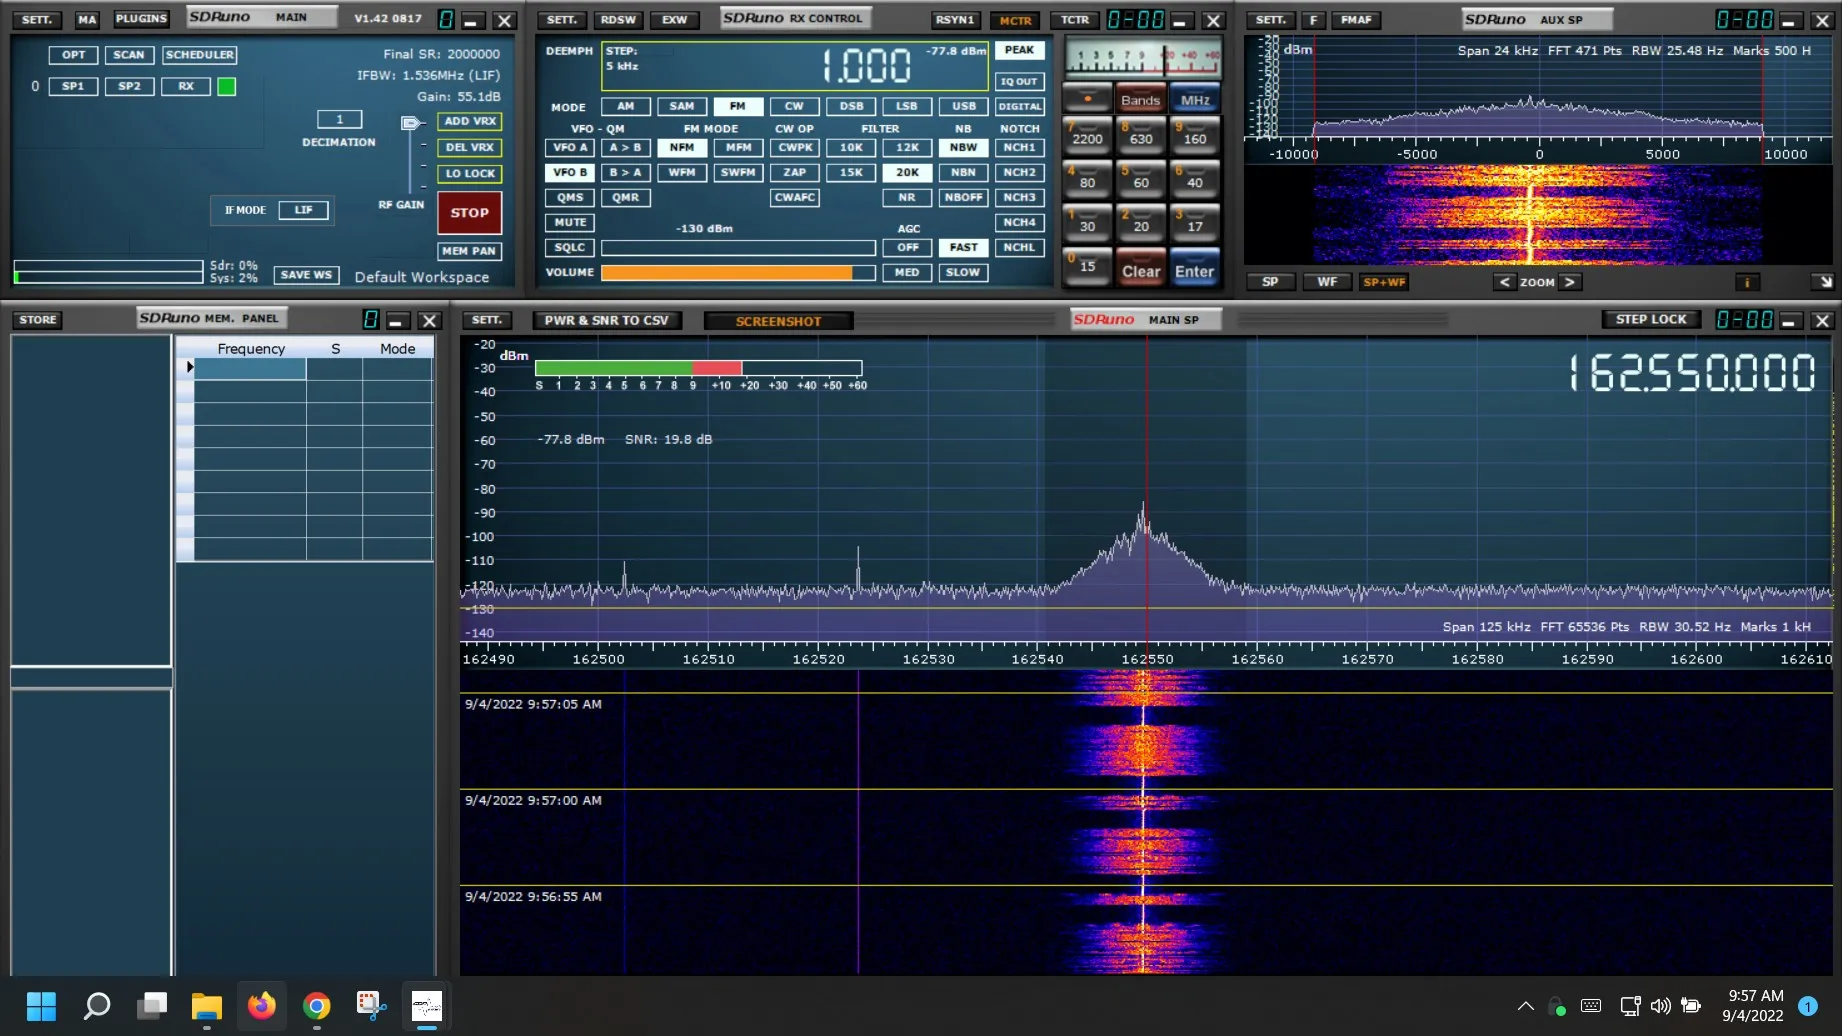Viewport: 1842px width, 1036px height.
Task: Click the resize arrow icon in AUX SP
Action: (1824, 282)
